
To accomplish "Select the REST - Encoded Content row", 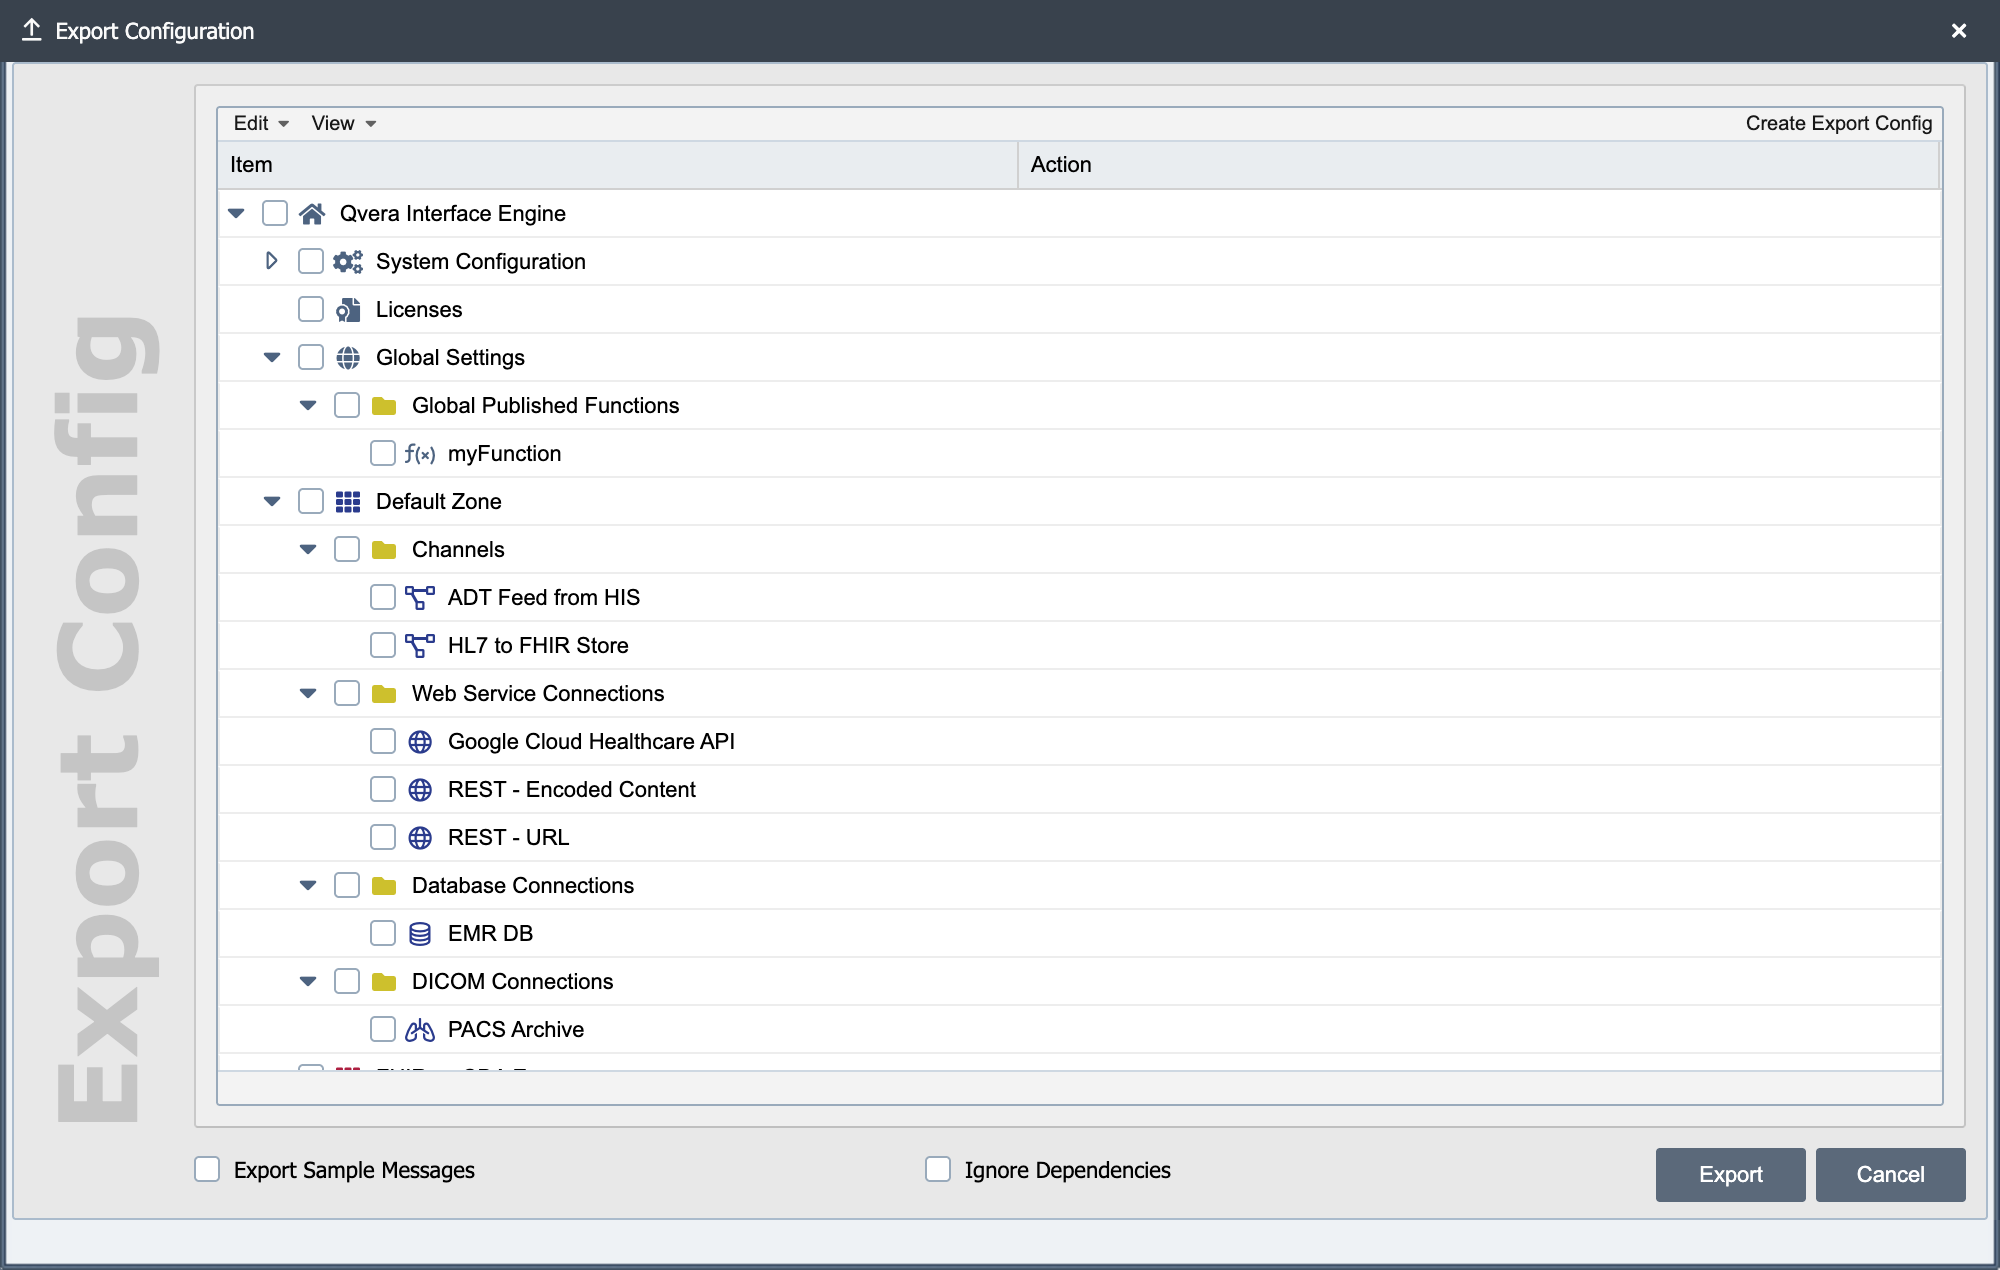I will 1079,789.
